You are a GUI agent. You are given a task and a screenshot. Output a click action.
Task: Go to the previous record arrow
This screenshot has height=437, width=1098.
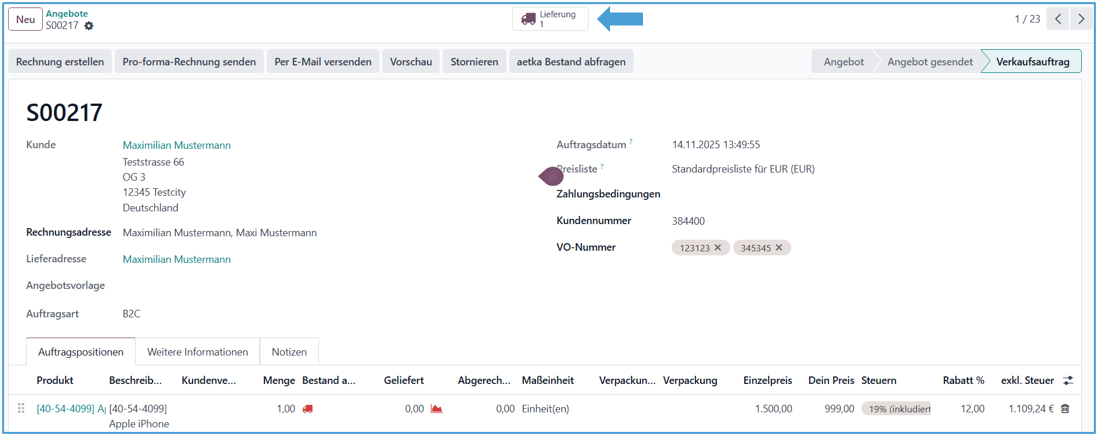[1058, 19]
